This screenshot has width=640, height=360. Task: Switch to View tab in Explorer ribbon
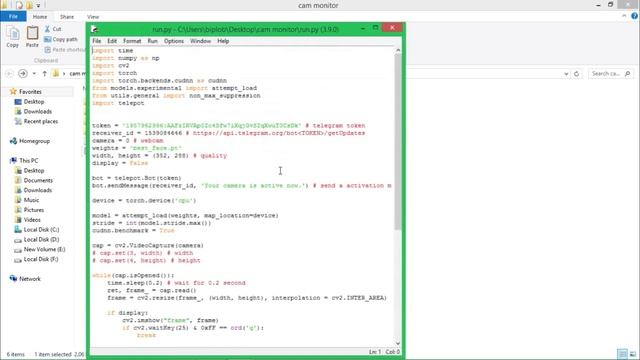click(93, 17)
